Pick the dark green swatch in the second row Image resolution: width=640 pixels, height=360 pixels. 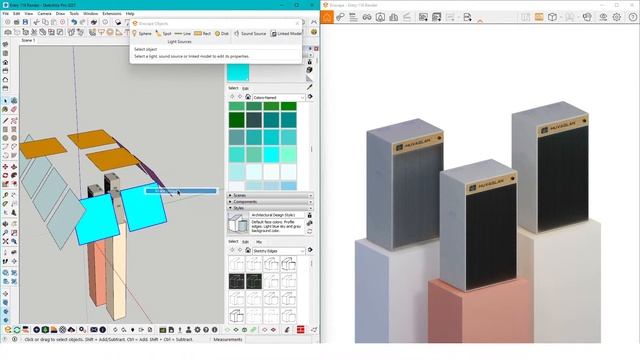tap(236, 120)
